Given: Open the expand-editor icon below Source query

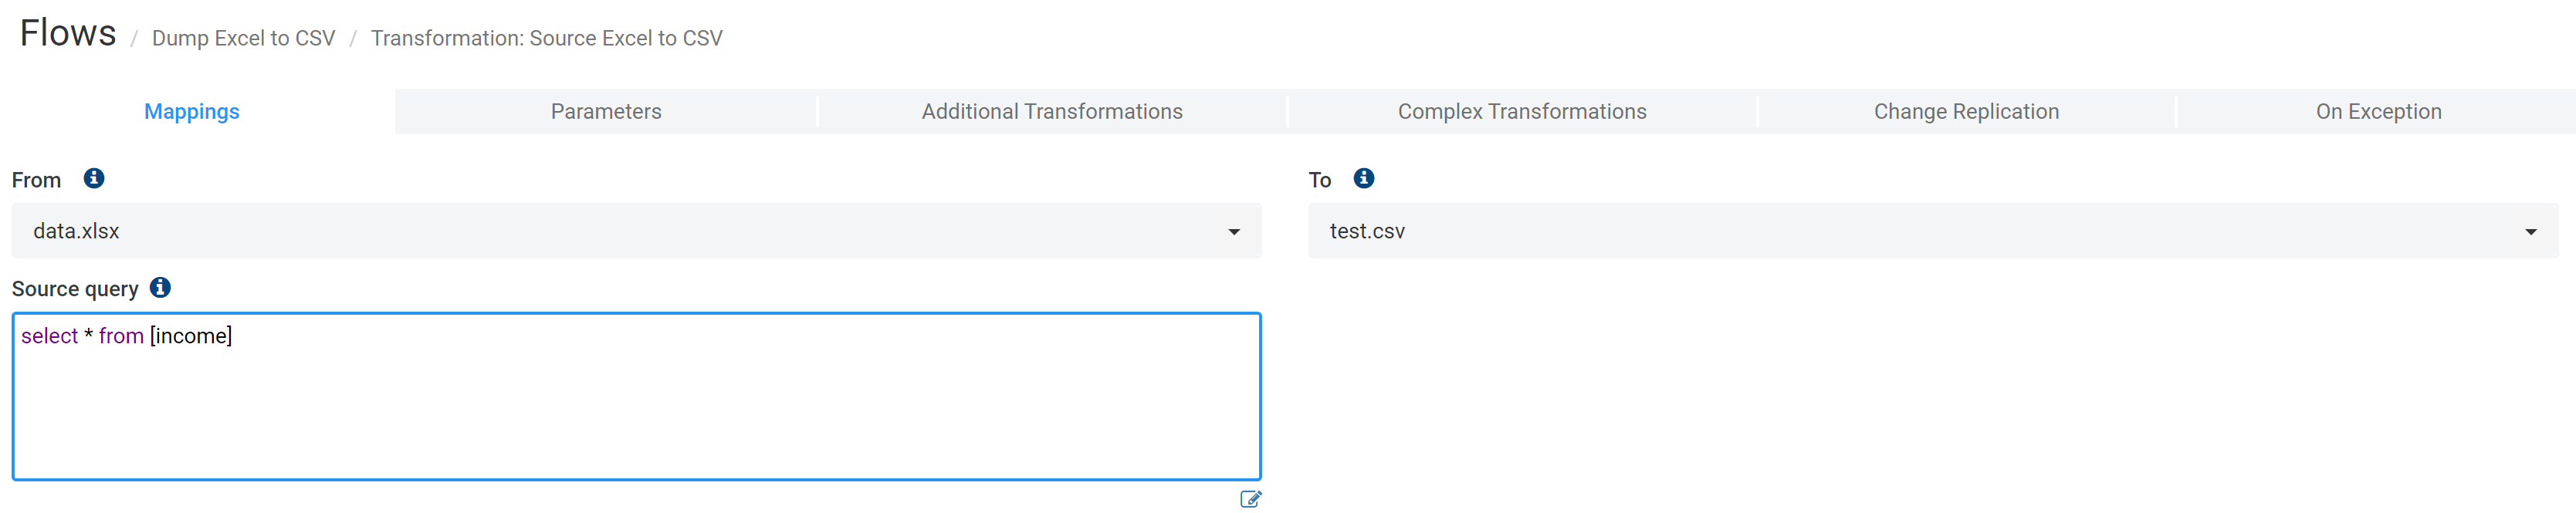Looking at the screenshot, I should 1250,498.
